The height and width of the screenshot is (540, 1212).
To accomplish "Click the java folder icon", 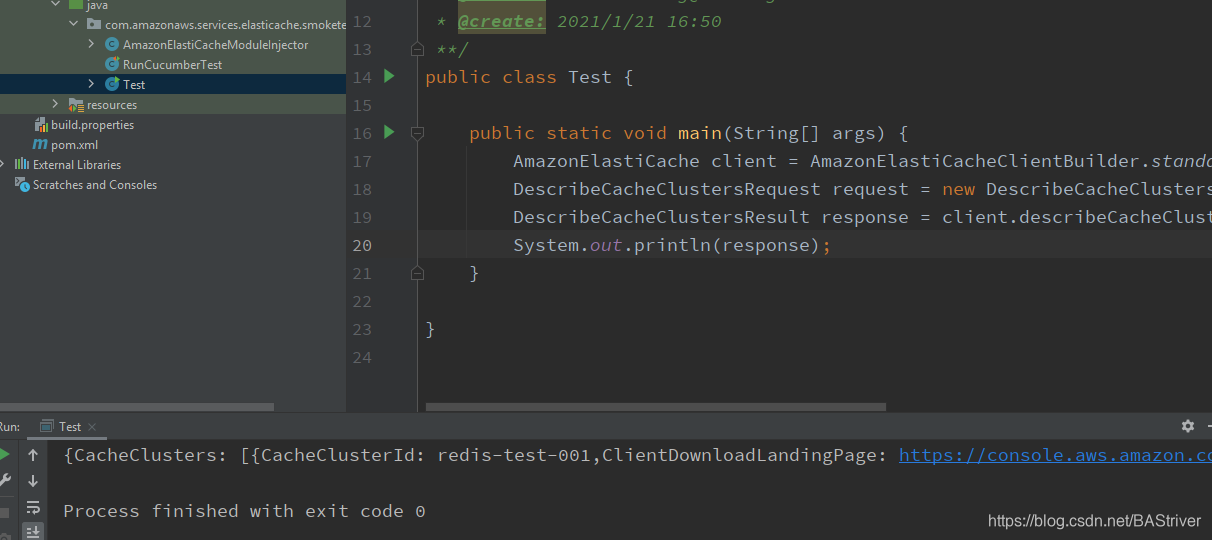I will coord(76,5).
